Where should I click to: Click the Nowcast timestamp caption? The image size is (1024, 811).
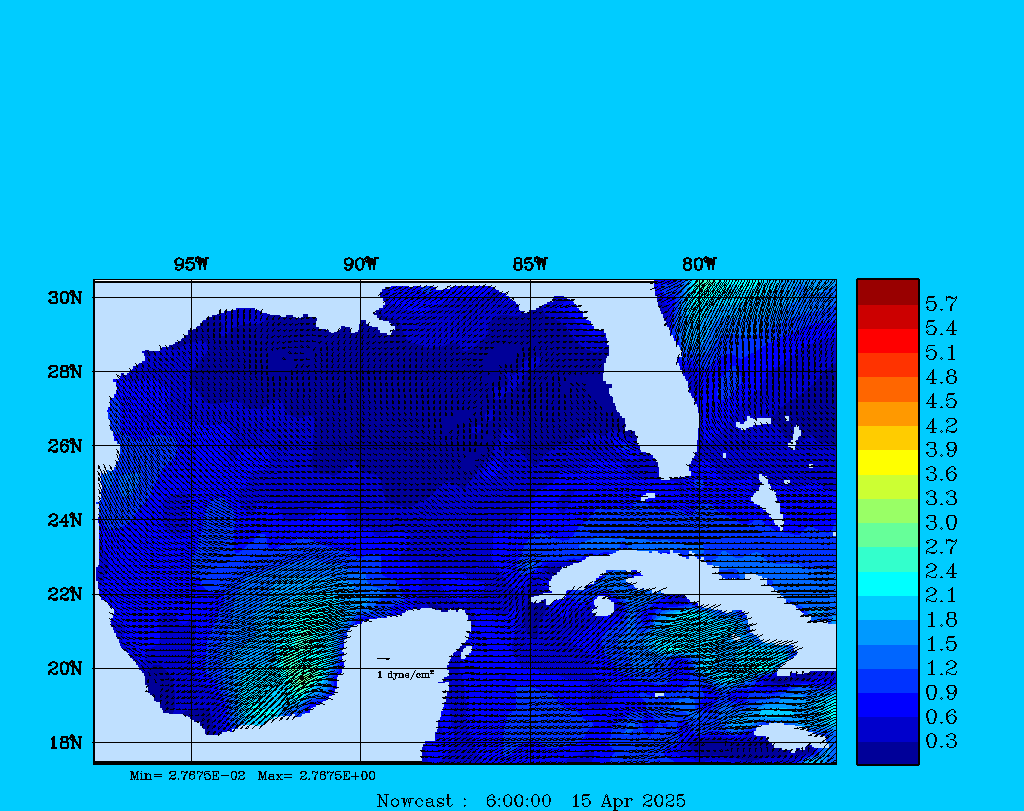coord(530,801)
